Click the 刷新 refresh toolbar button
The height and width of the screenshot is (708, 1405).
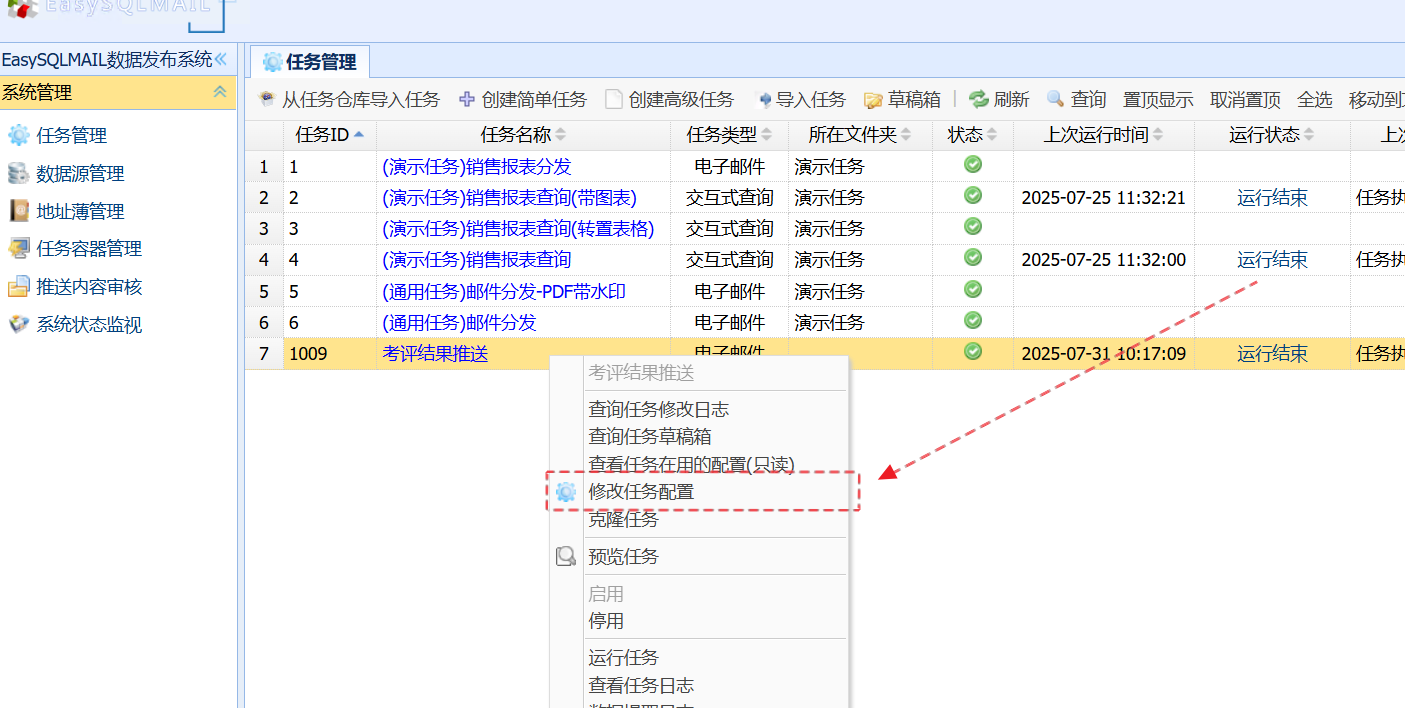(x=999, y=100)
